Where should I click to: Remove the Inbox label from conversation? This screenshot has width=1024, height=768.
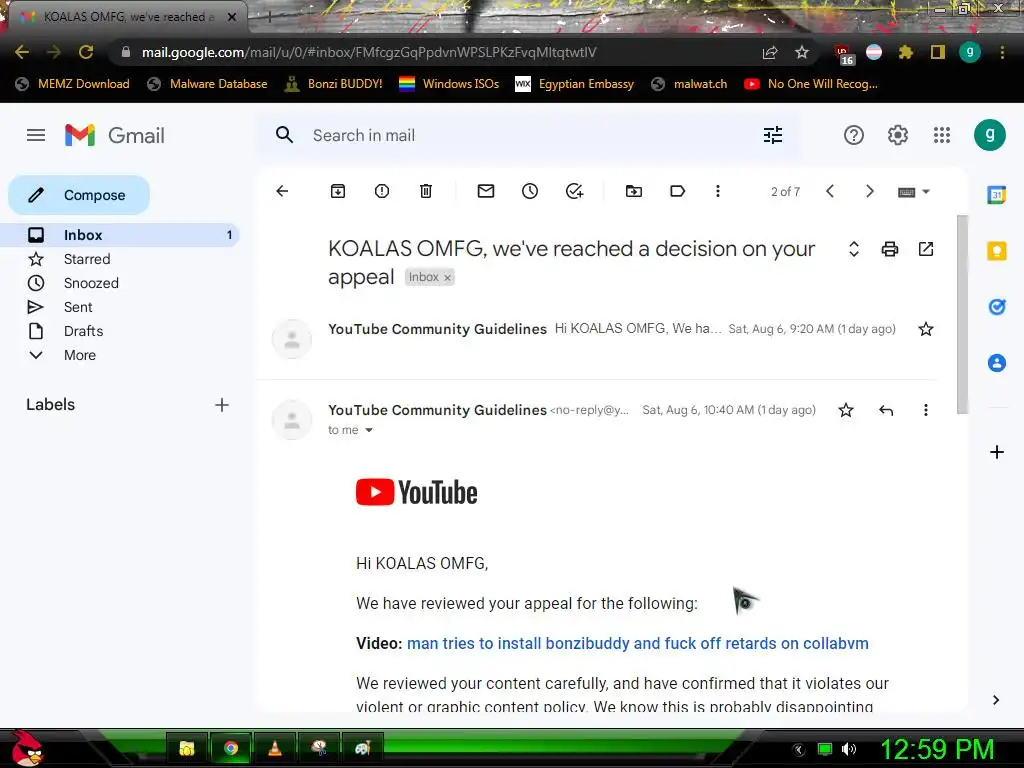[447, 278]
